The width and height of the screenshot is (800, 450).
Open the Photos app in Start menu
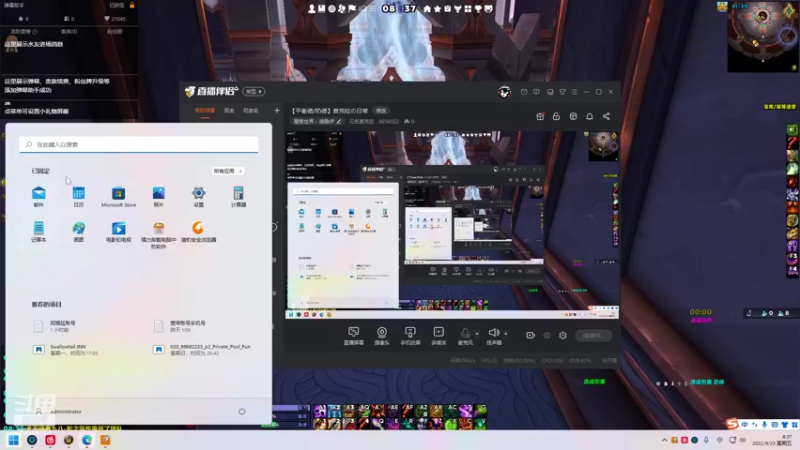pyautogui.click(x=159, y=196)
